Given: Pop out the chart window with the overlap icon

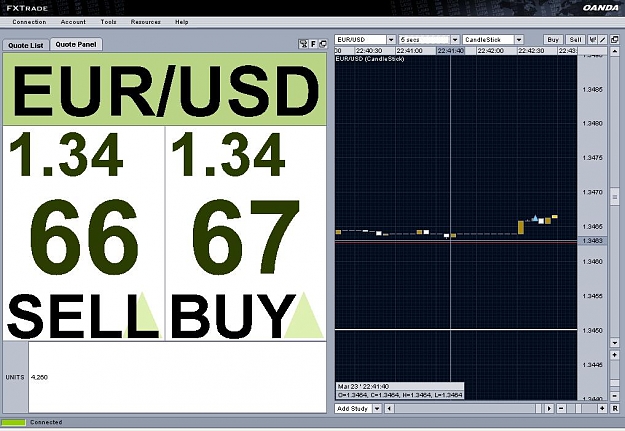Looking at the screenshot, I should point(614,39).
